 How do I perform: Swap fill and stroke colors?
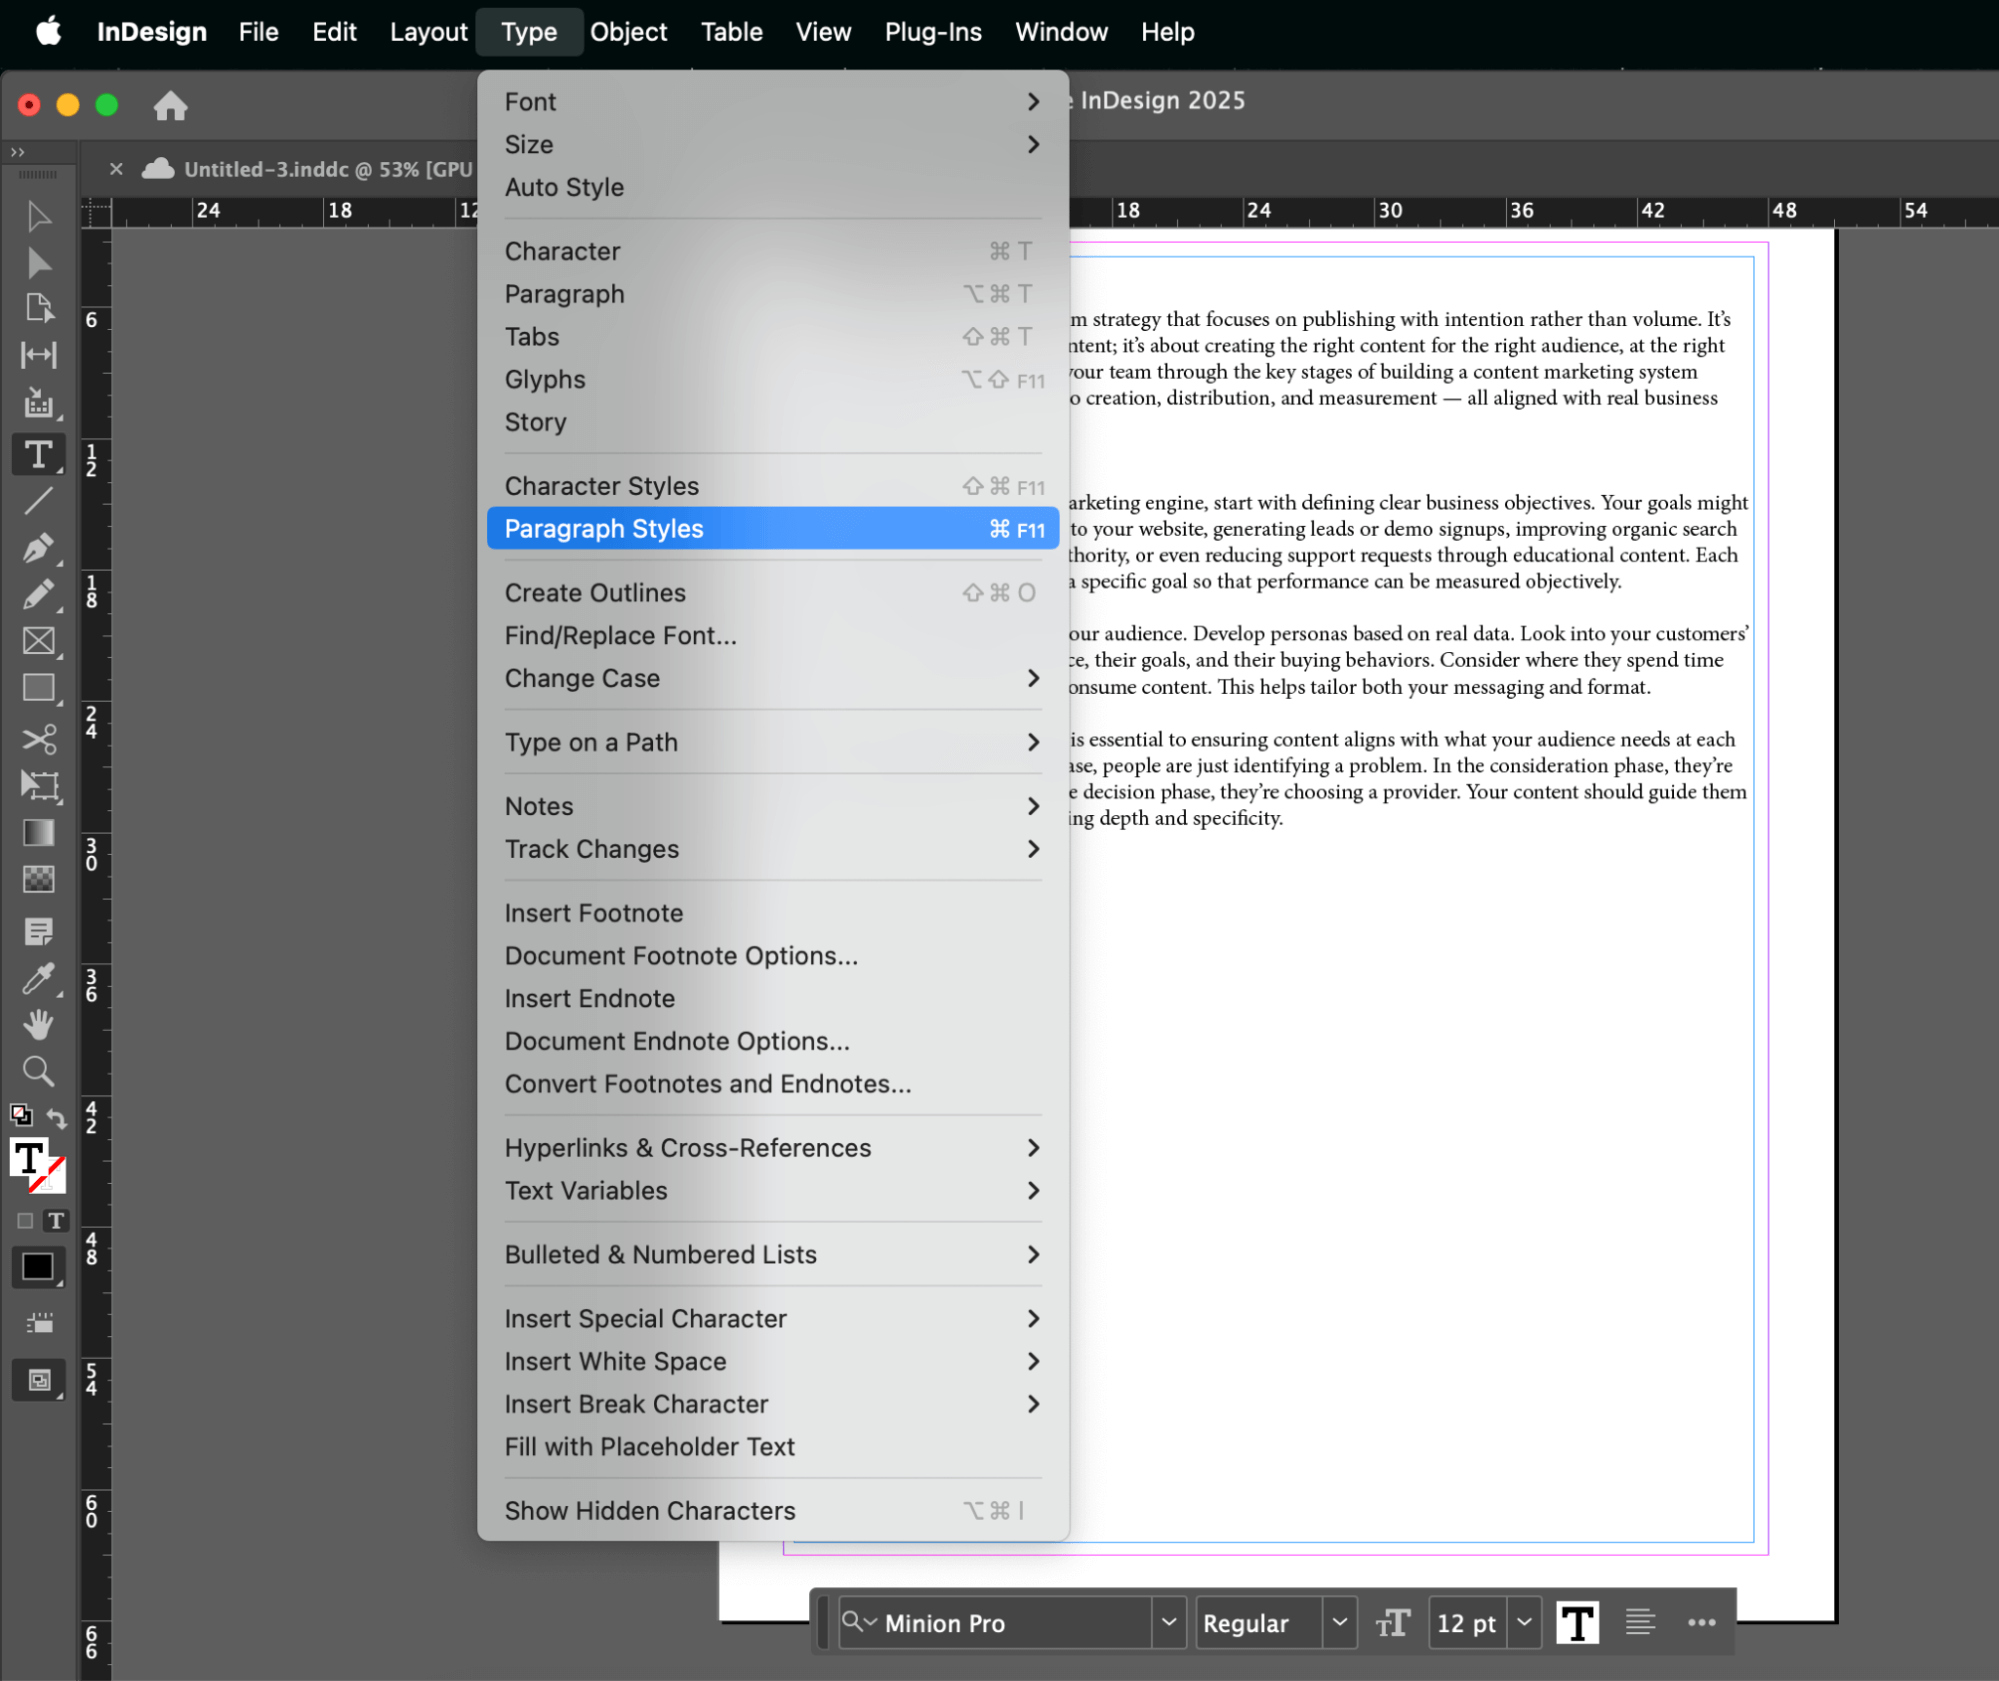pos(58,1118)
